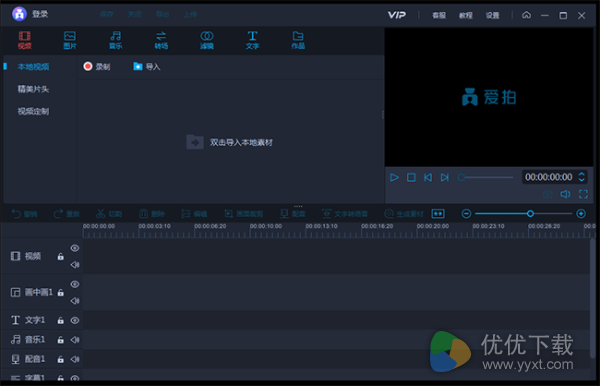Lock the 配音1 track

tap(60, 359)
